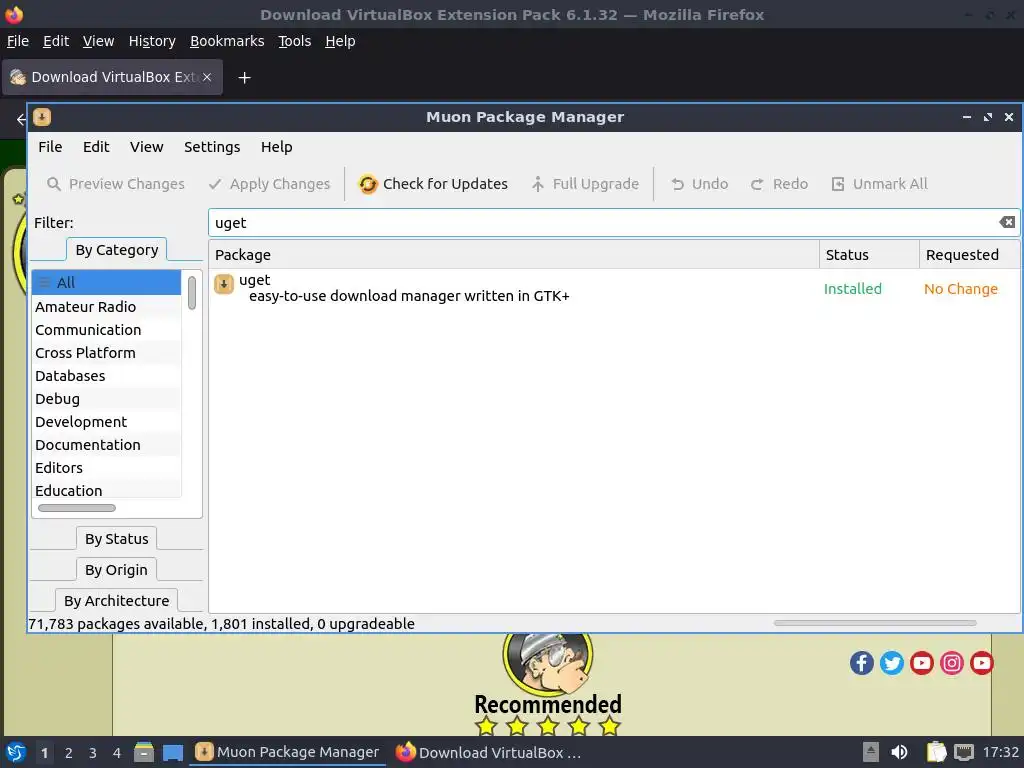Screen dimensions: 1024x768
Task: Expand the By Origin filter section
Action: [116, 569]
